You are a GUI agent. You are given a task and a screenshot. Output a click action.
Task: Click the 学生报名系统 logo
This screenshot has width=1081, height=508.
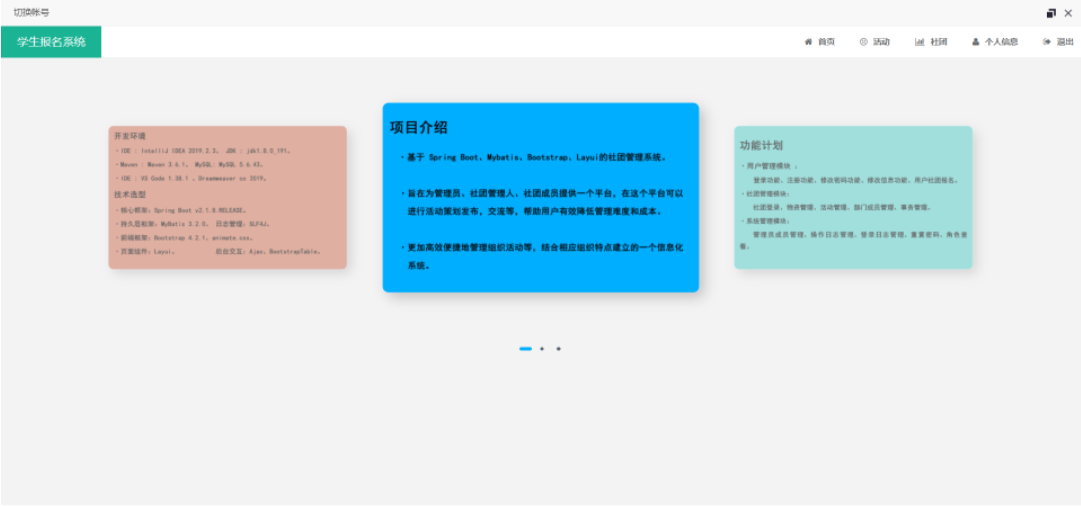tap(51, 42)
